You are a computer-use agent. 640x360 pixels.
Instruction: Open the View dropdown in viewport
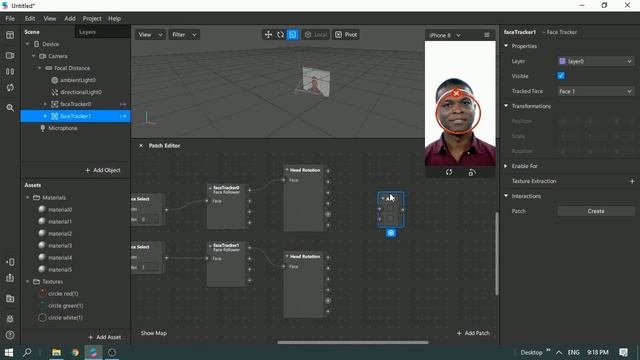(150, 35)
